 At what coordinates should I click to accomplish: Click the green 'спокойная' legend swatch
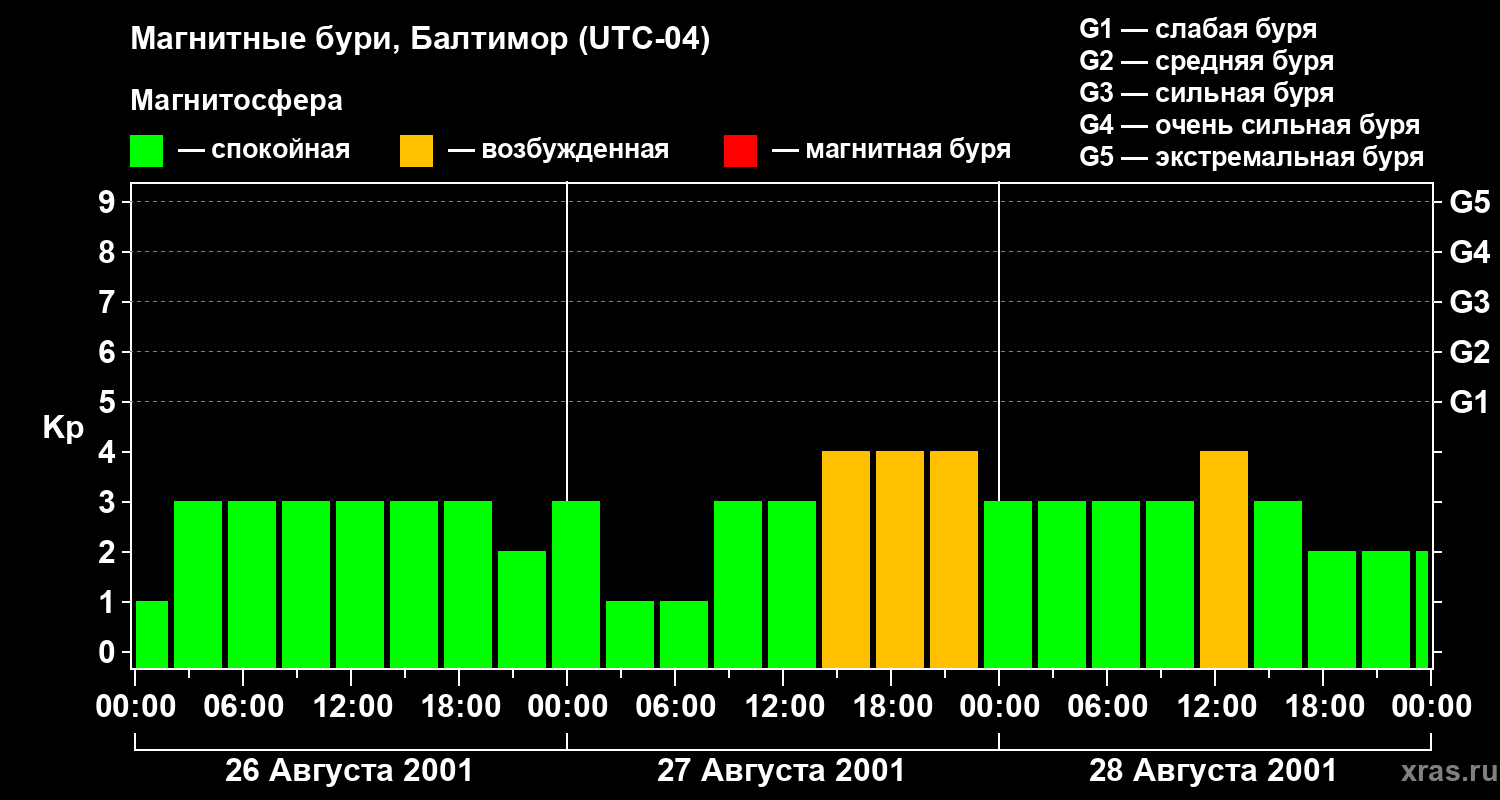[146, 151]
